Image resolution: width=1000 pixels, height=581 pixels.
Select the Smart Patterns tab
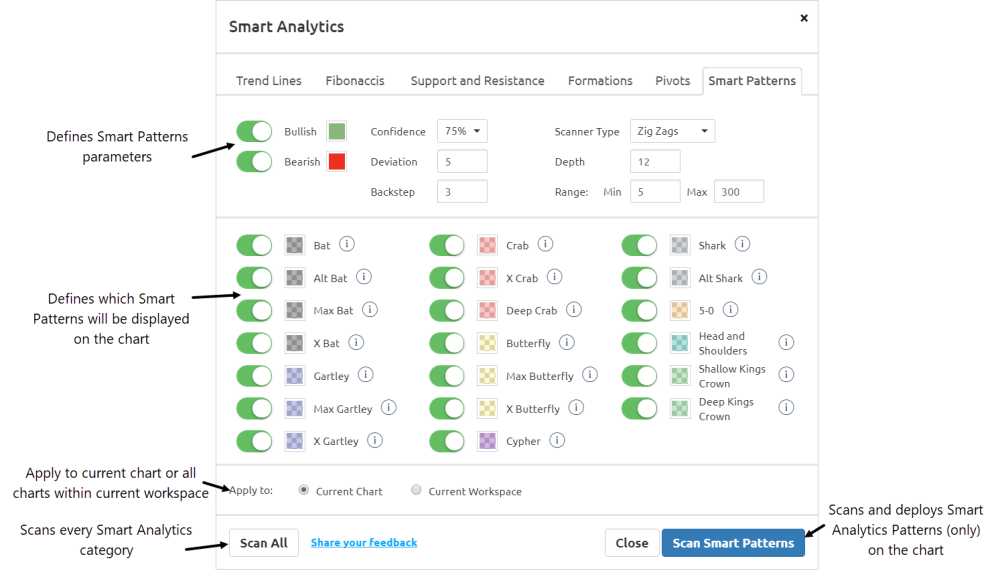(752, 80)
